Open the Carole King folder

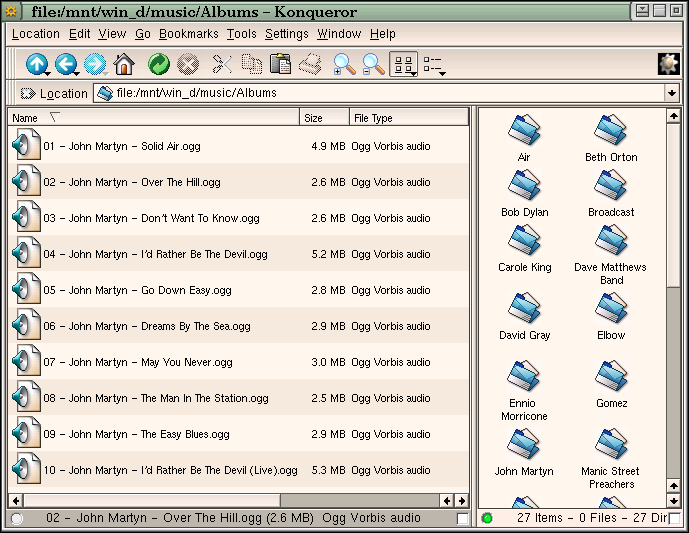(524, 248)
